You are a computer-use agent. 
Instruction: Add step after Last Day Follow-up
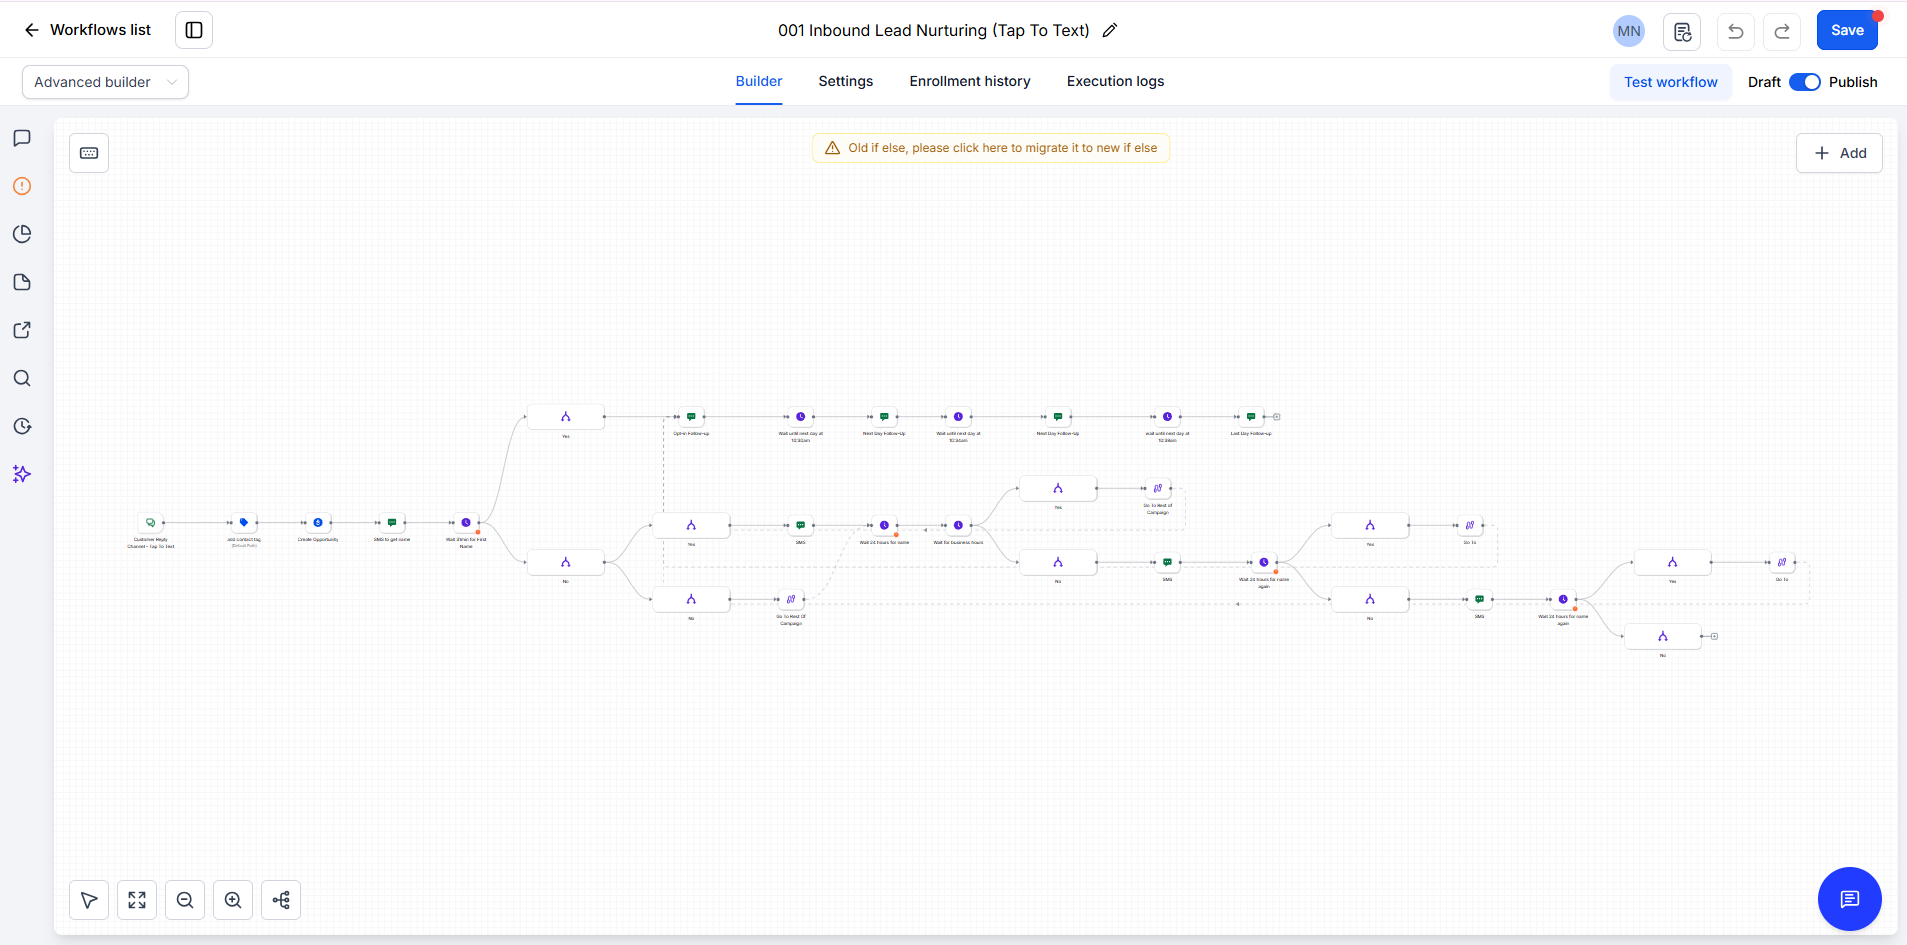1276,417
